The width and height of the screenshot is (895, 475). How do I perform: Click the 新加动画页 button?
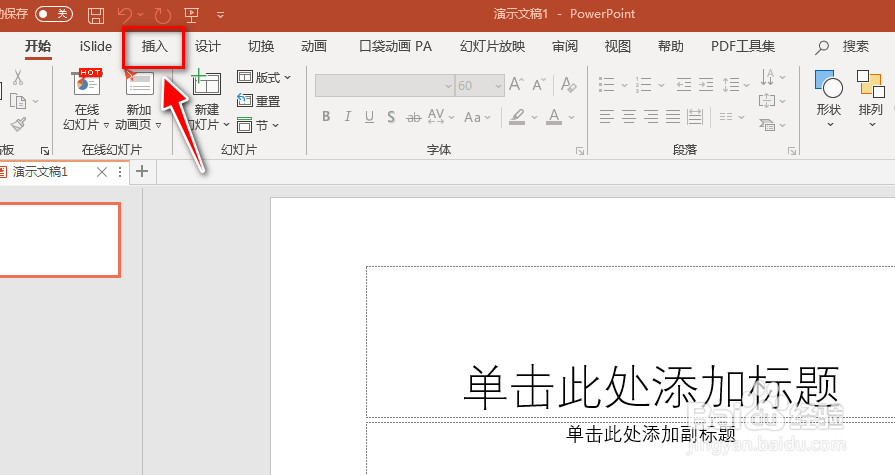tap(139, 100)
